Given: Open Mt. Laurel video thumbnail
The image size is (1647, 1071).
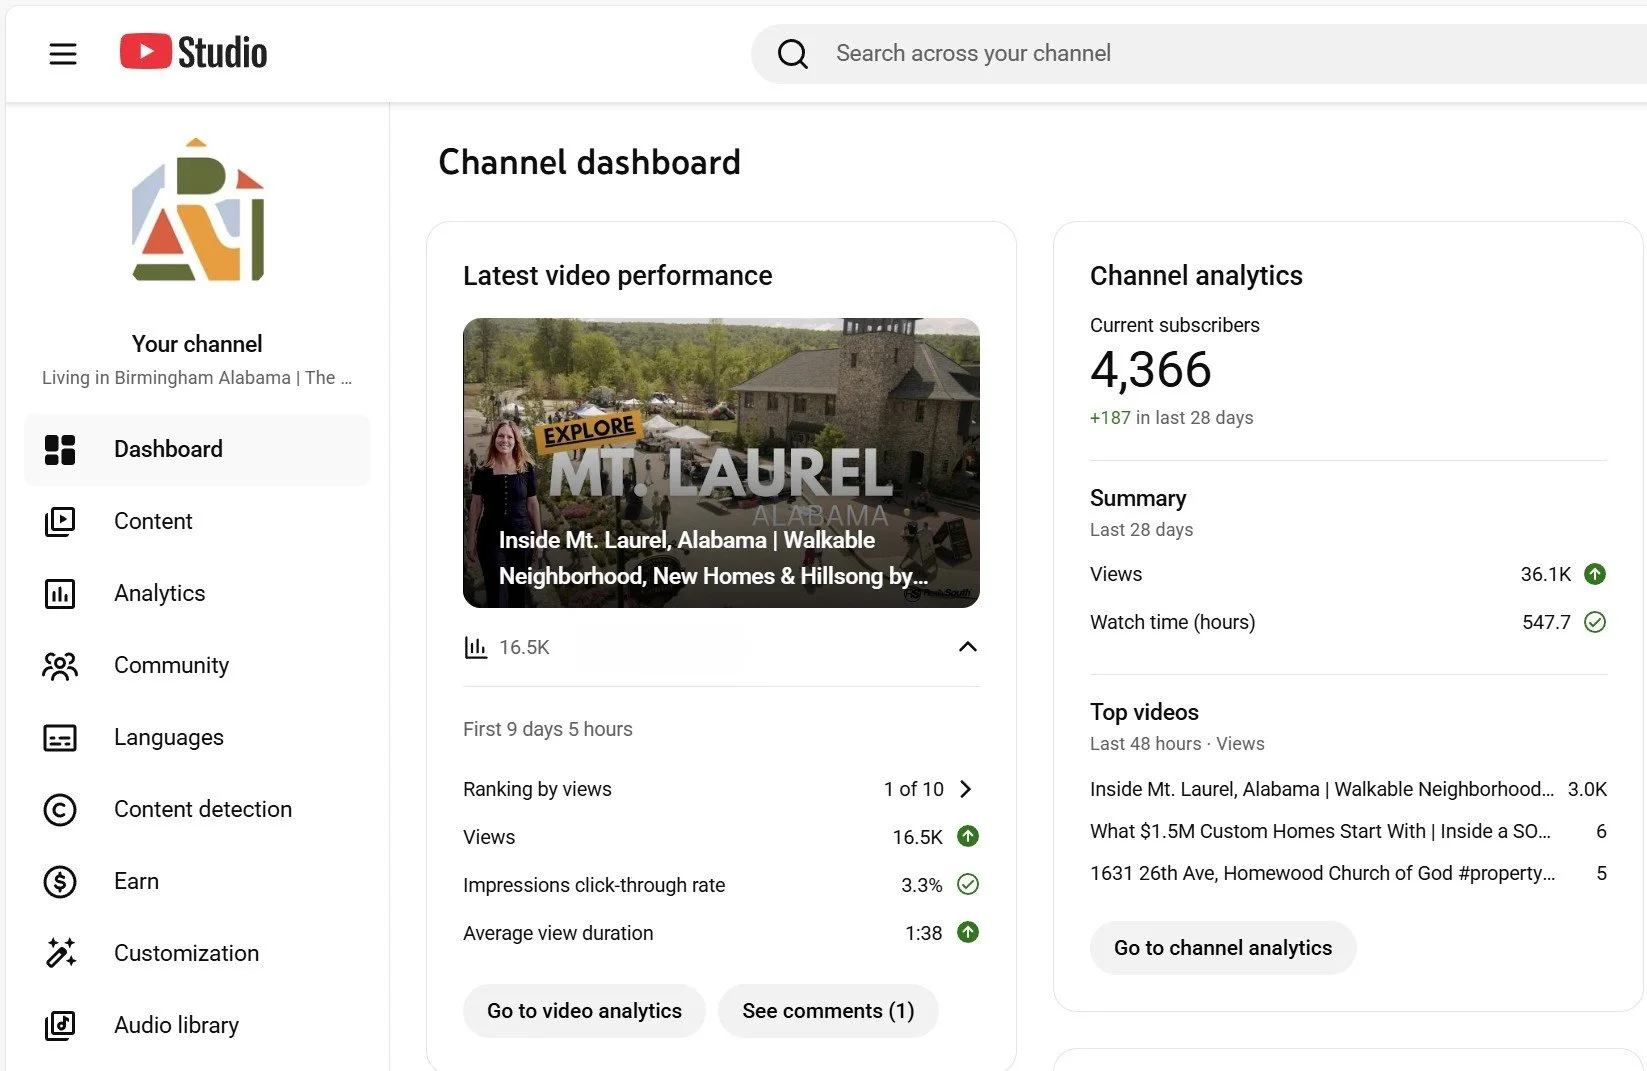Looking at the screenshot, I should [721, 463].
